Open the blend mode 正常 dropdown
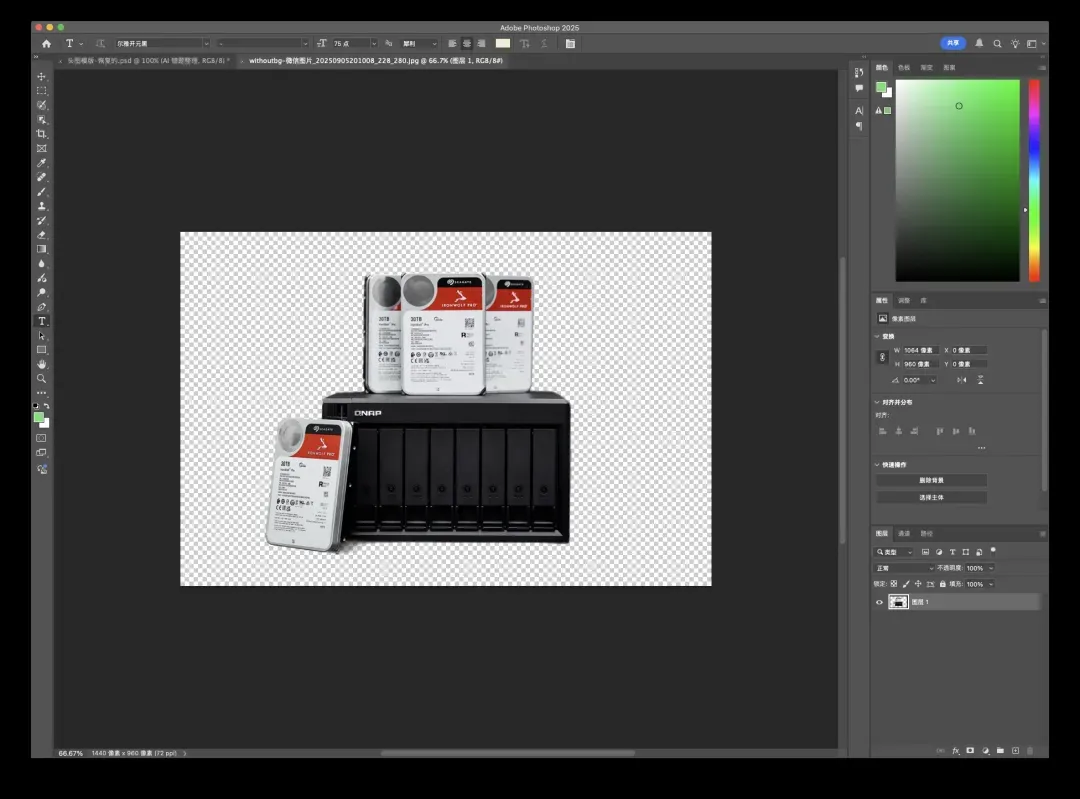Screen dimensions: 1080x799 click(x=902, y=568)
